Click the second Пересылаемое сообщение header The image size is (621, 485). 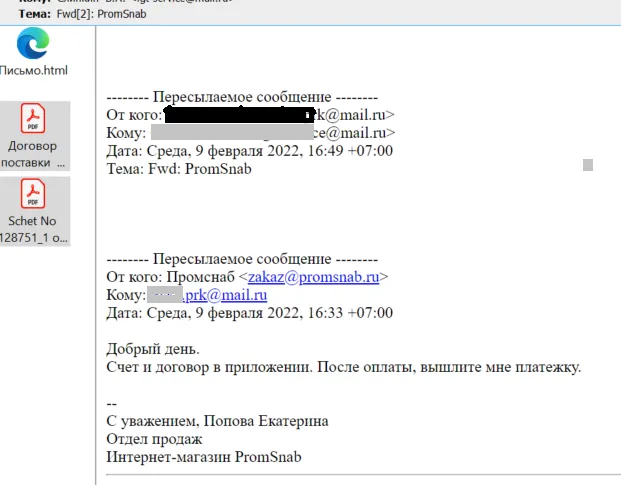click(242, 259)
